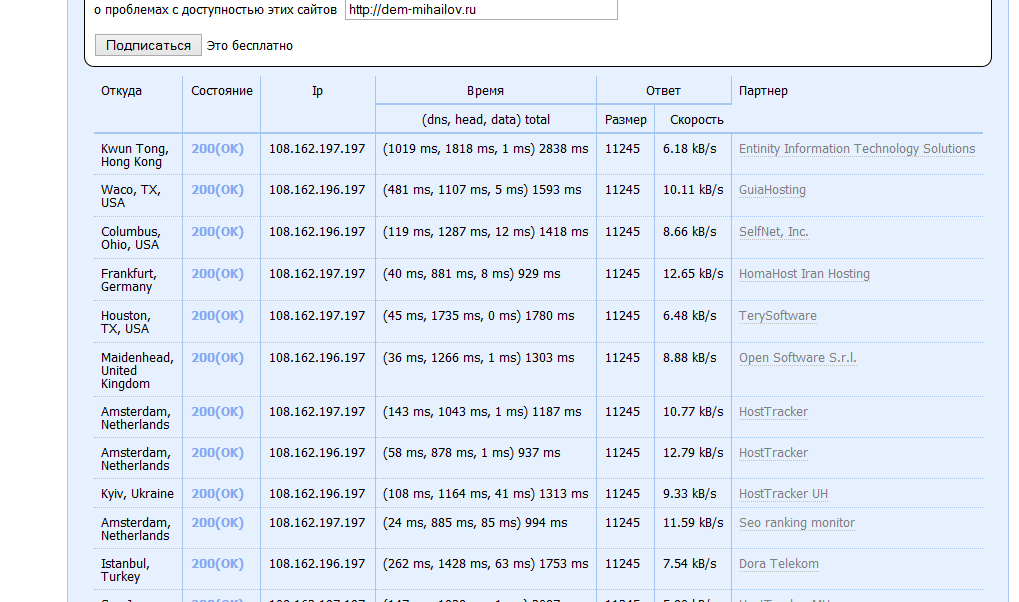Open the GuiaHosting partner link

772,190
